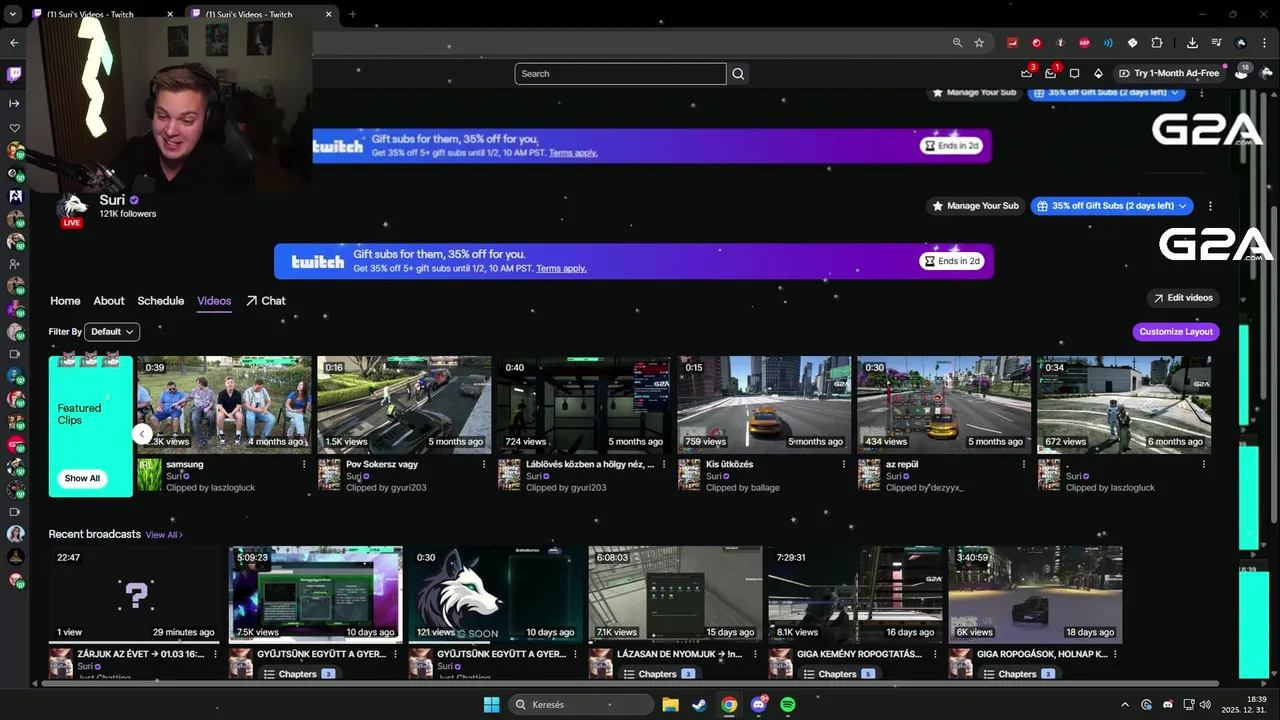1280x720 pixels.
Task: Click clip title 'Kis ütközés'
Action: pyautogui.click(x=730, y=464)
